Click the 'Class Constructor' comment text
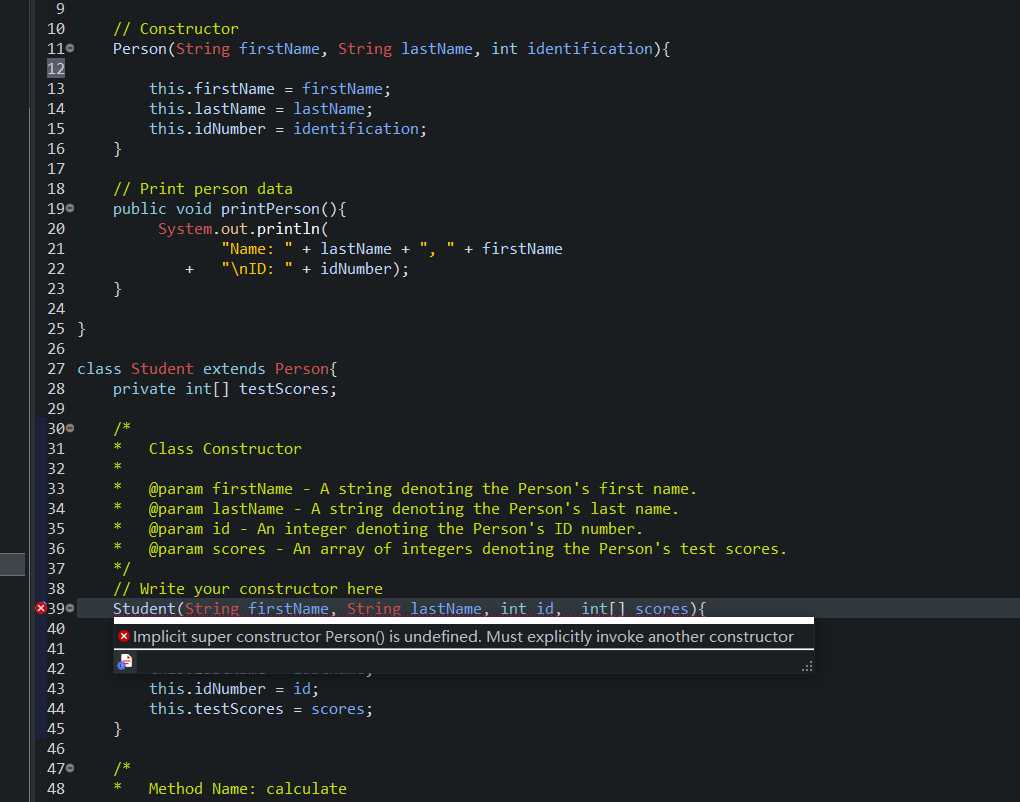1020x802 pixels. coord(225,449)
